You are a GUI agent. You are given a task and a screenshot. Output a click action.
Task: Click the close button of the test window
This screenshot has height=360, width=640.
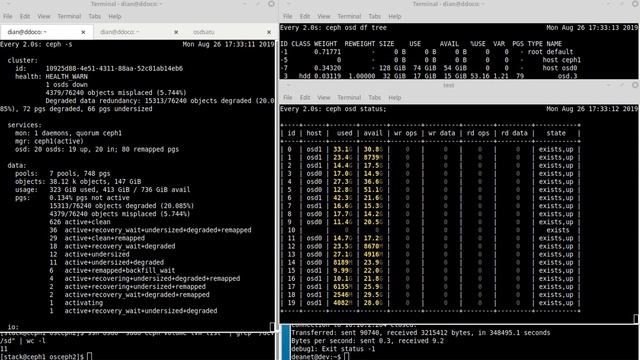click(x=635, y=85)
